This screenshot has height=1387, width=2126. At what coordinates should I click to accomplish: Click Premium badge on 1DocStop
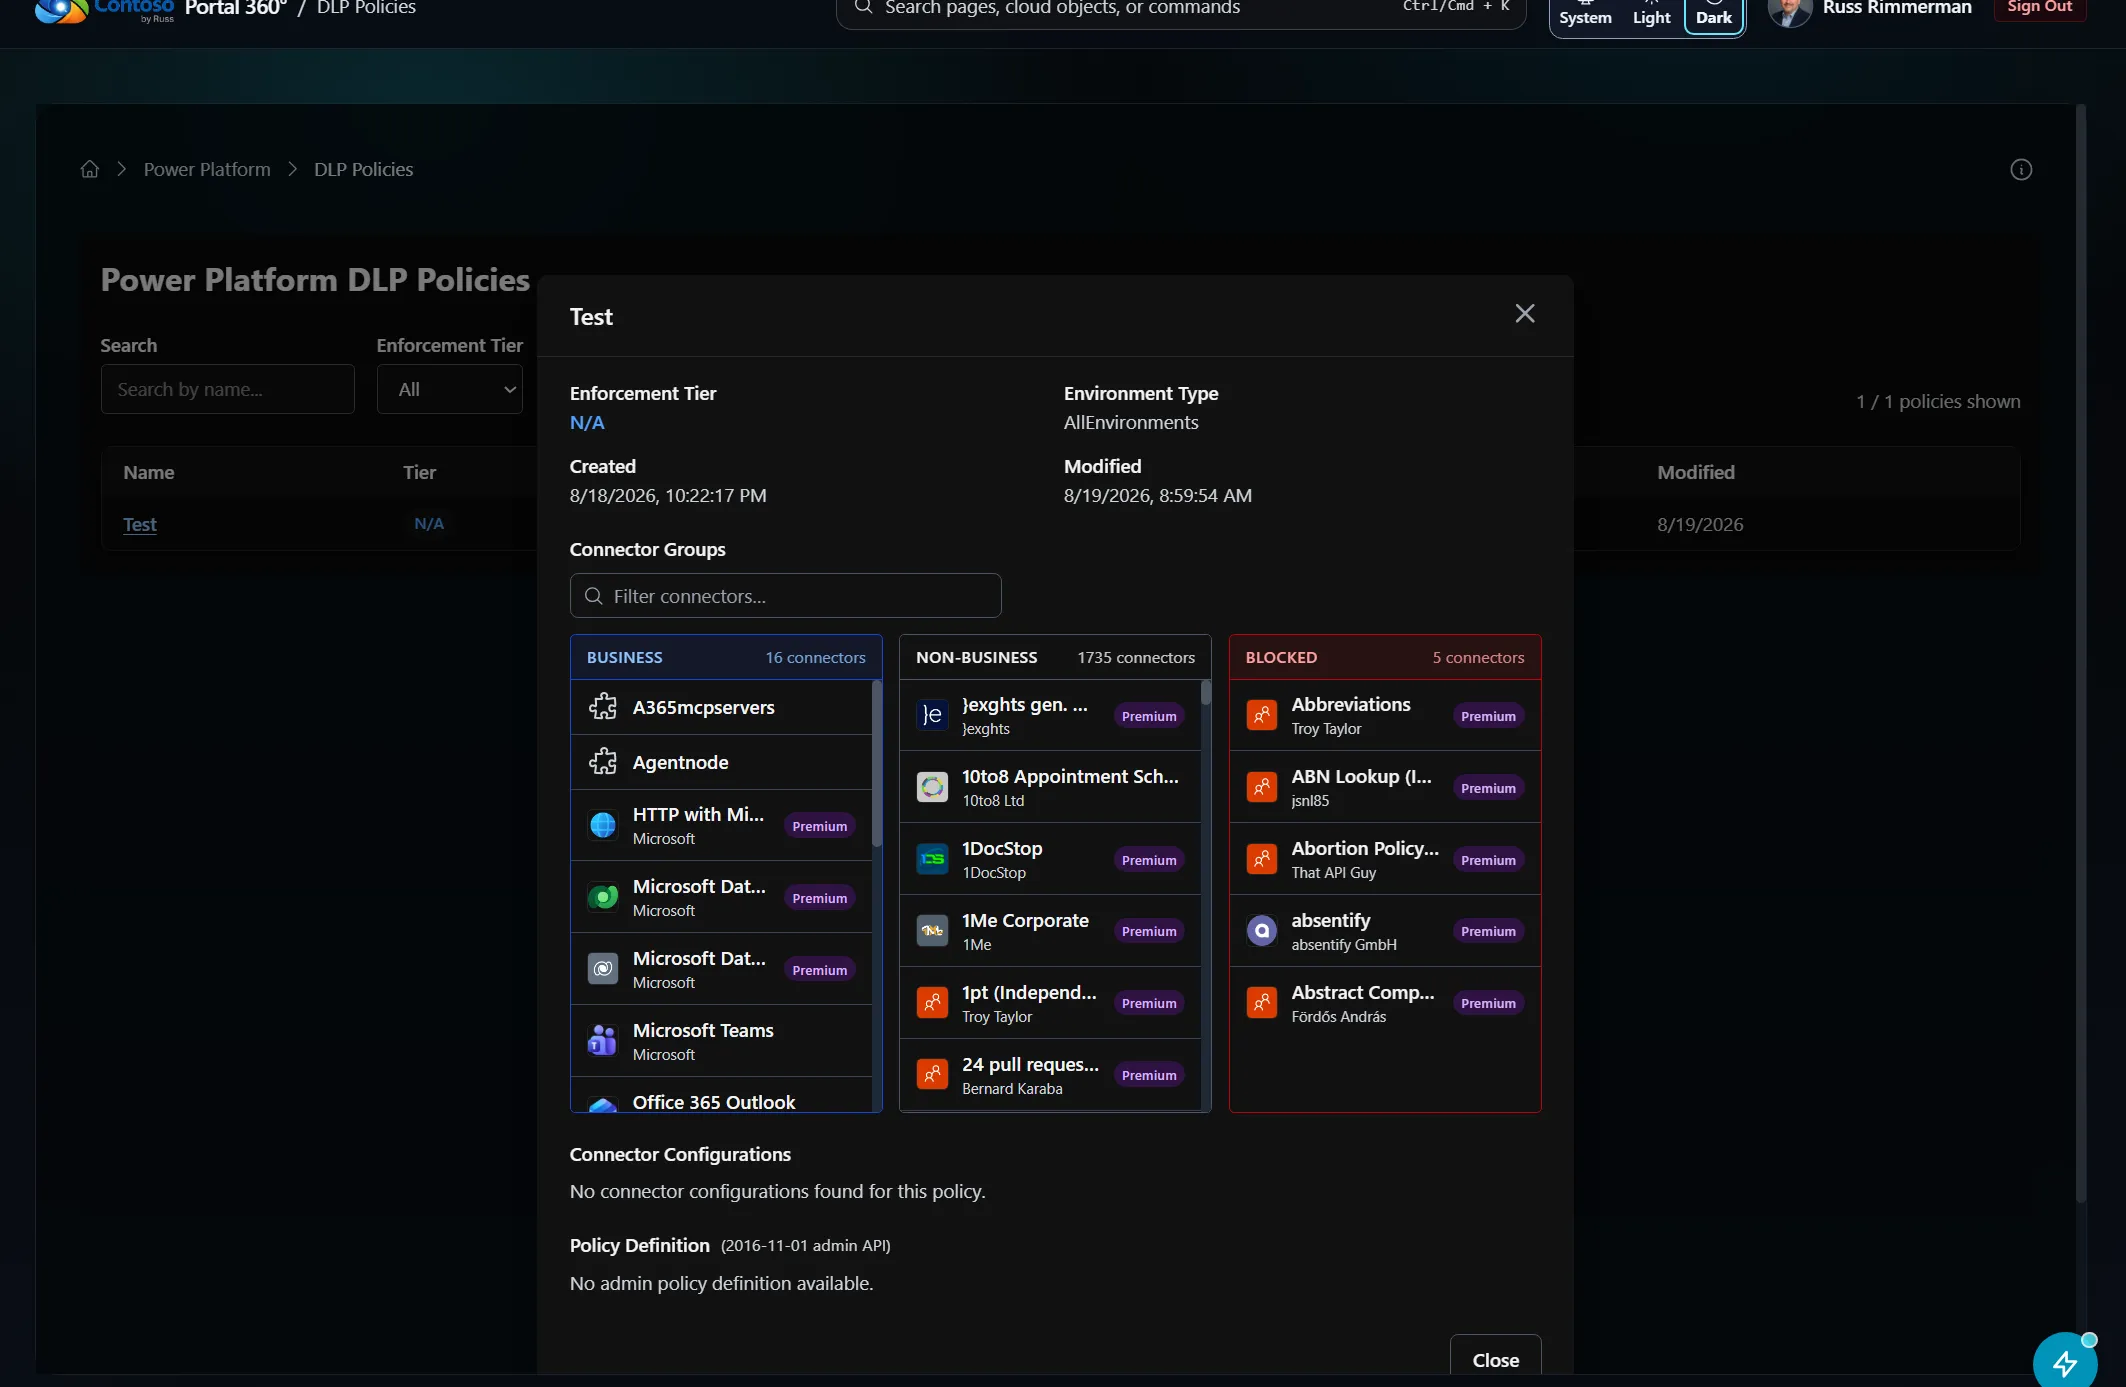(1149, 860)
